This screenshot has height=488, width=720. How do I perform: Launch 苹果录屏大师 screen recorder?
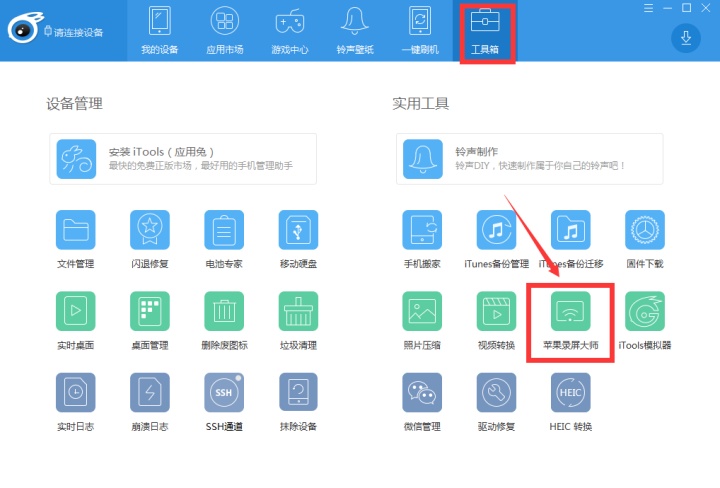[x=571, y=311]
